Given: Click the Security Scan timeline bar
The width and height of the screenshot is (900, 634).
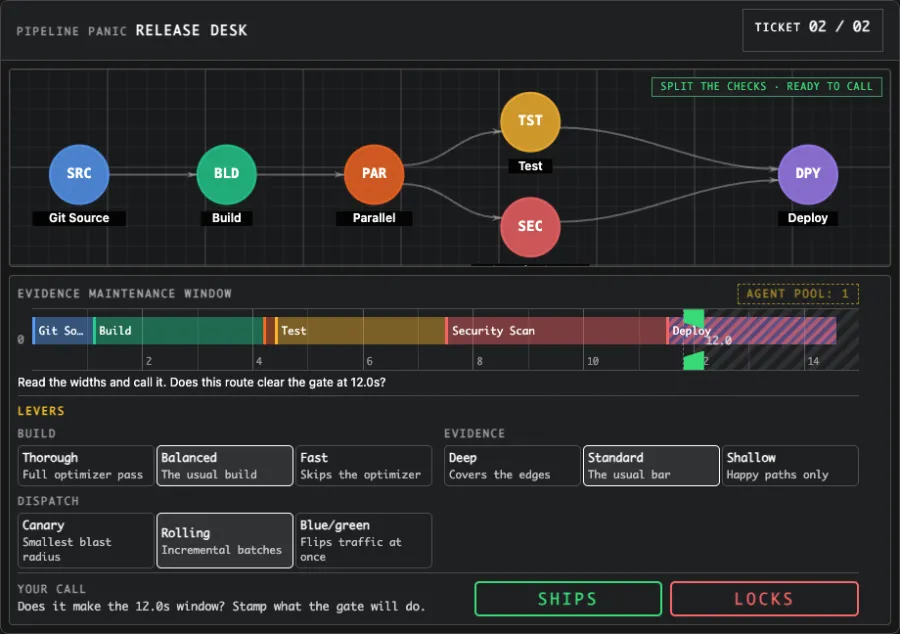Looking at the screenshot, I should (x=556, y=331).
